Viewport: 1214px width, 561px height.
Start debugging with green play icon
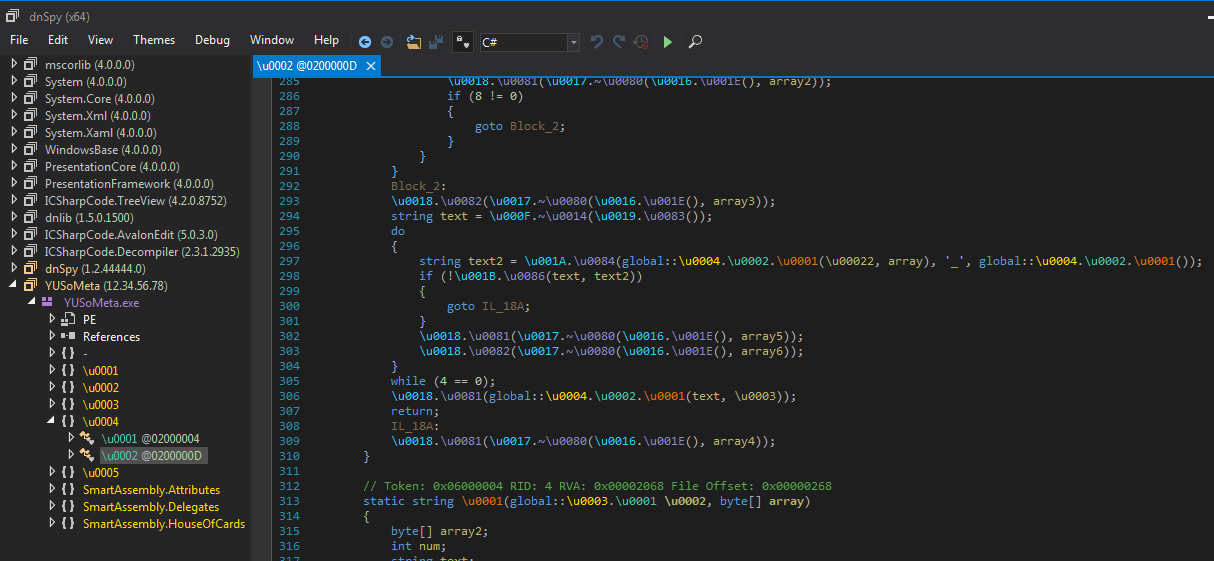(668, 42)
